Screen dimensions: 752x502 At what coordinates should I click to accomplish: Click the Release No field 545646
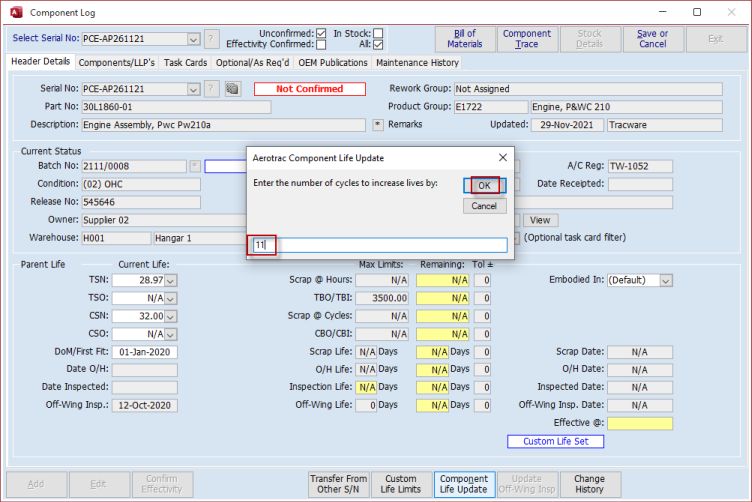tap(141, 202)
